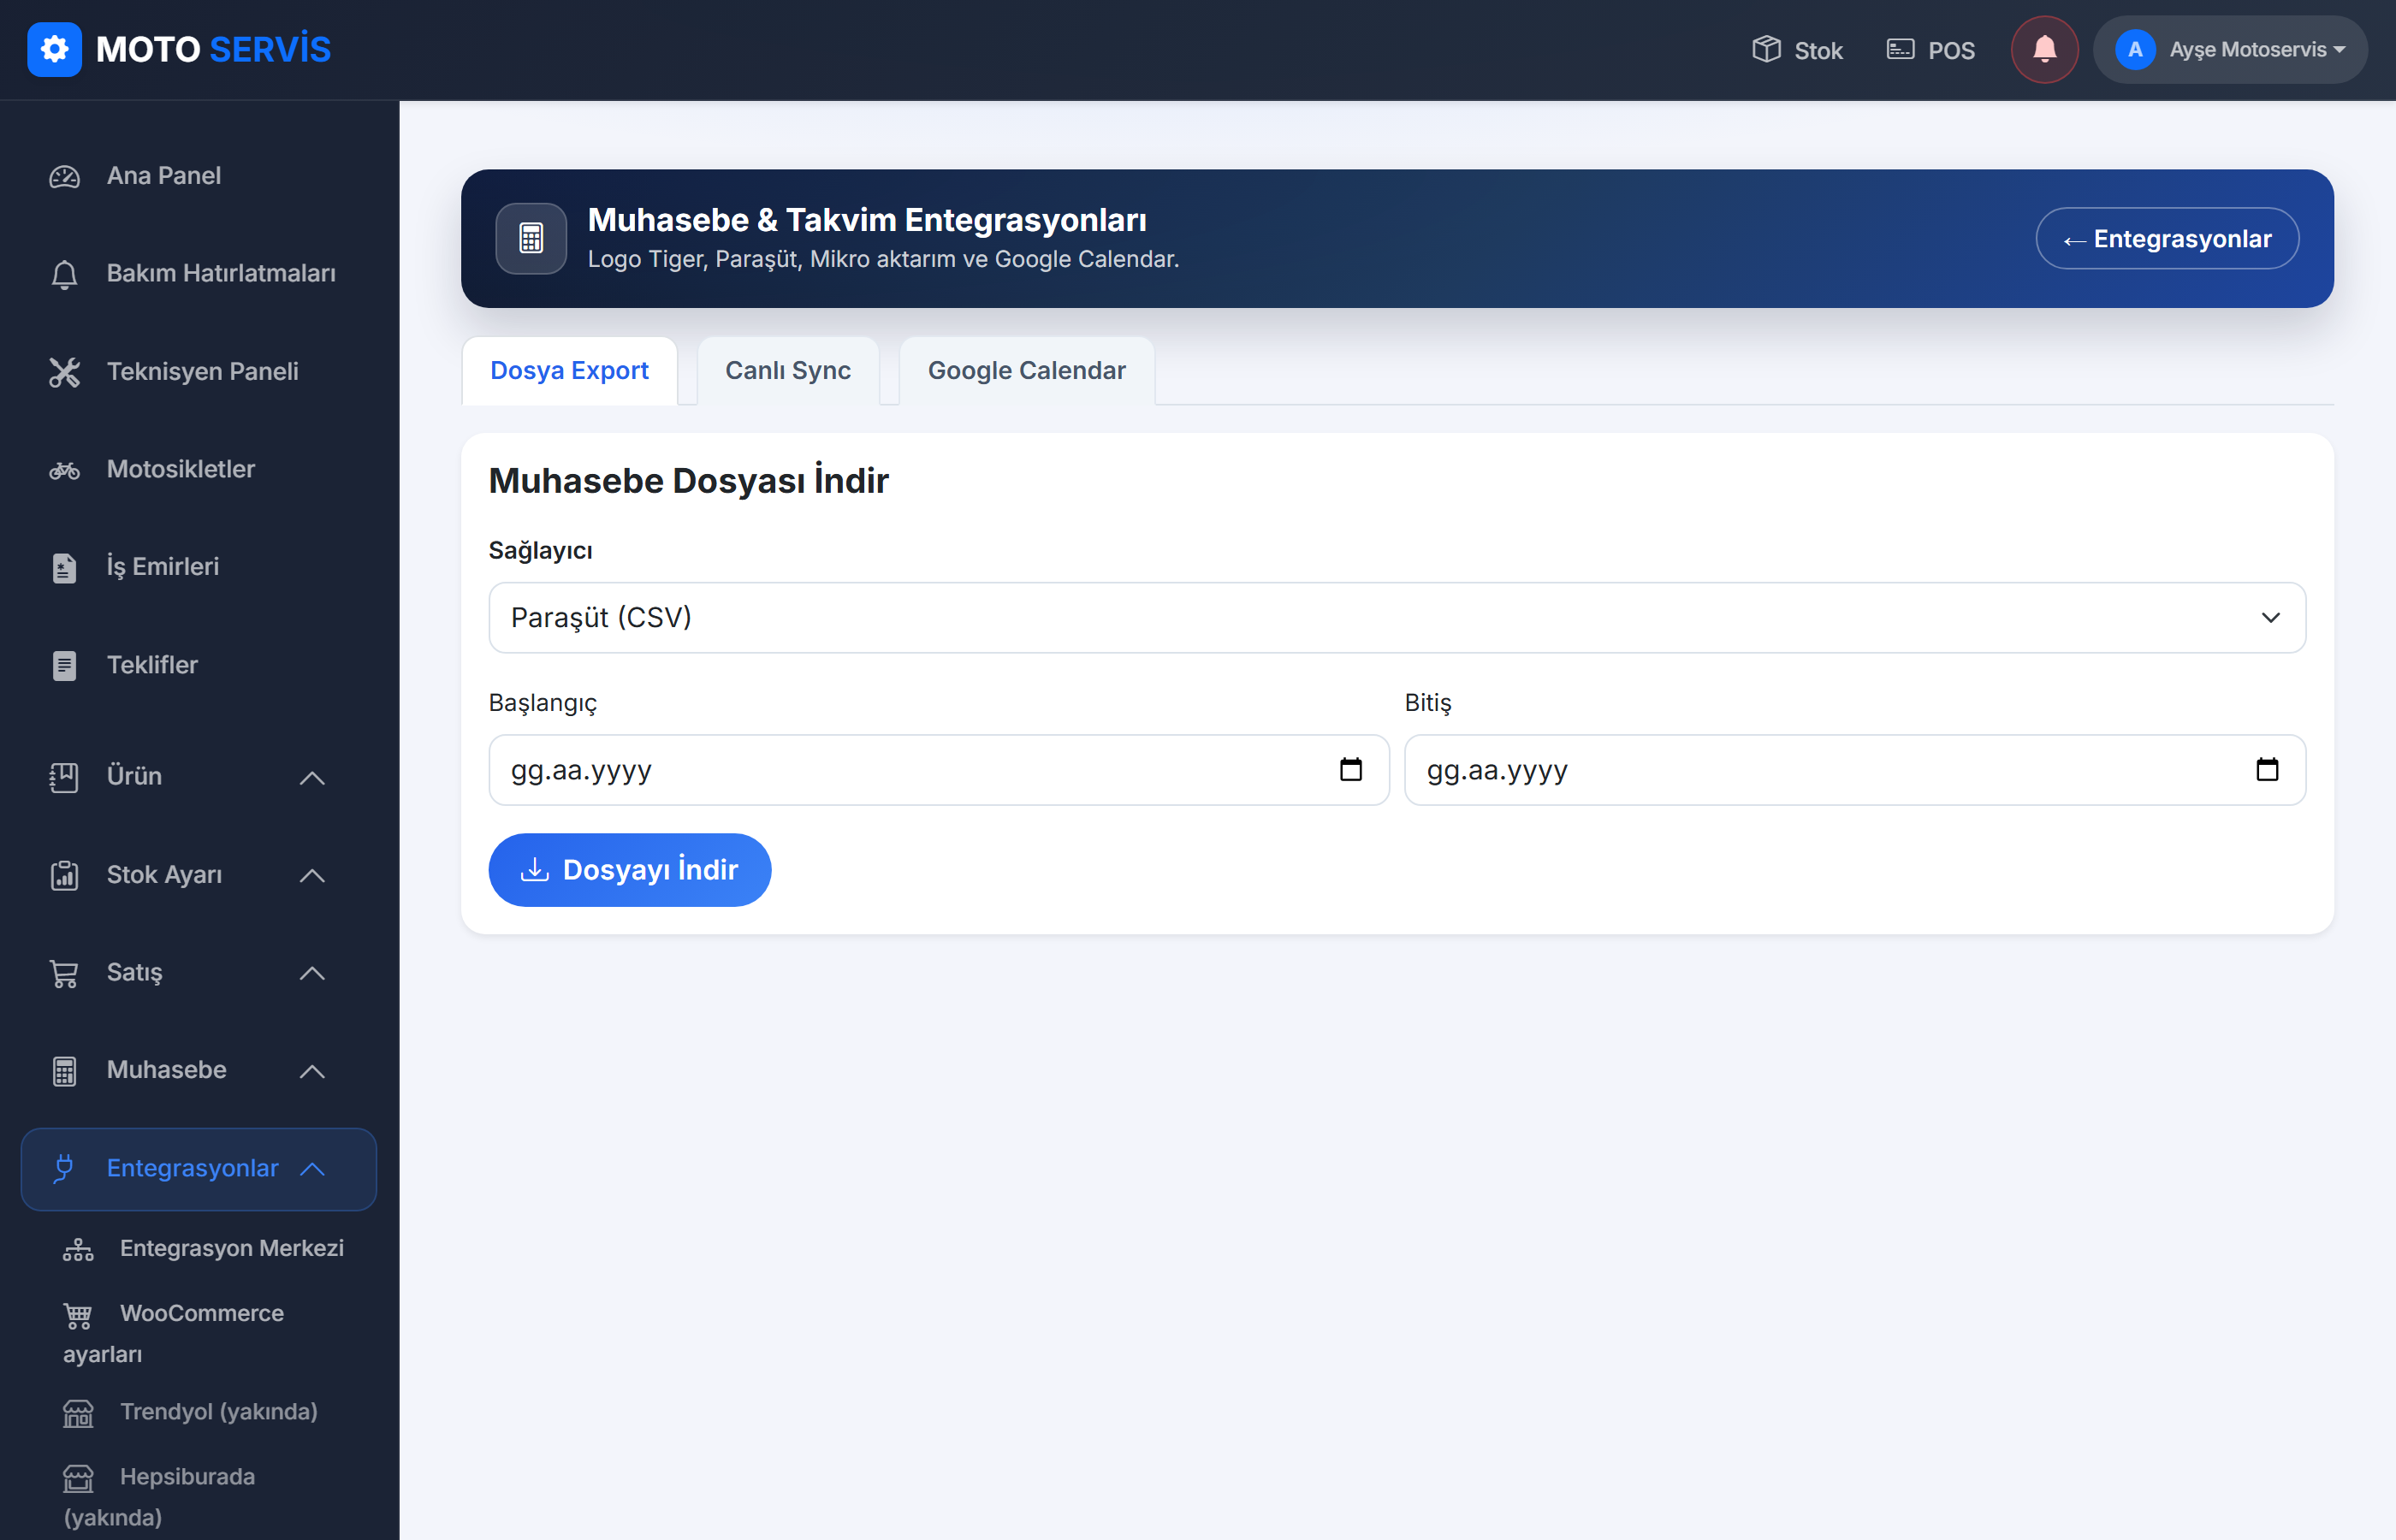The image size is (2396, 1540).
Task: Open the Stok box icon in top bar
Action: [x=1766, y=49]
